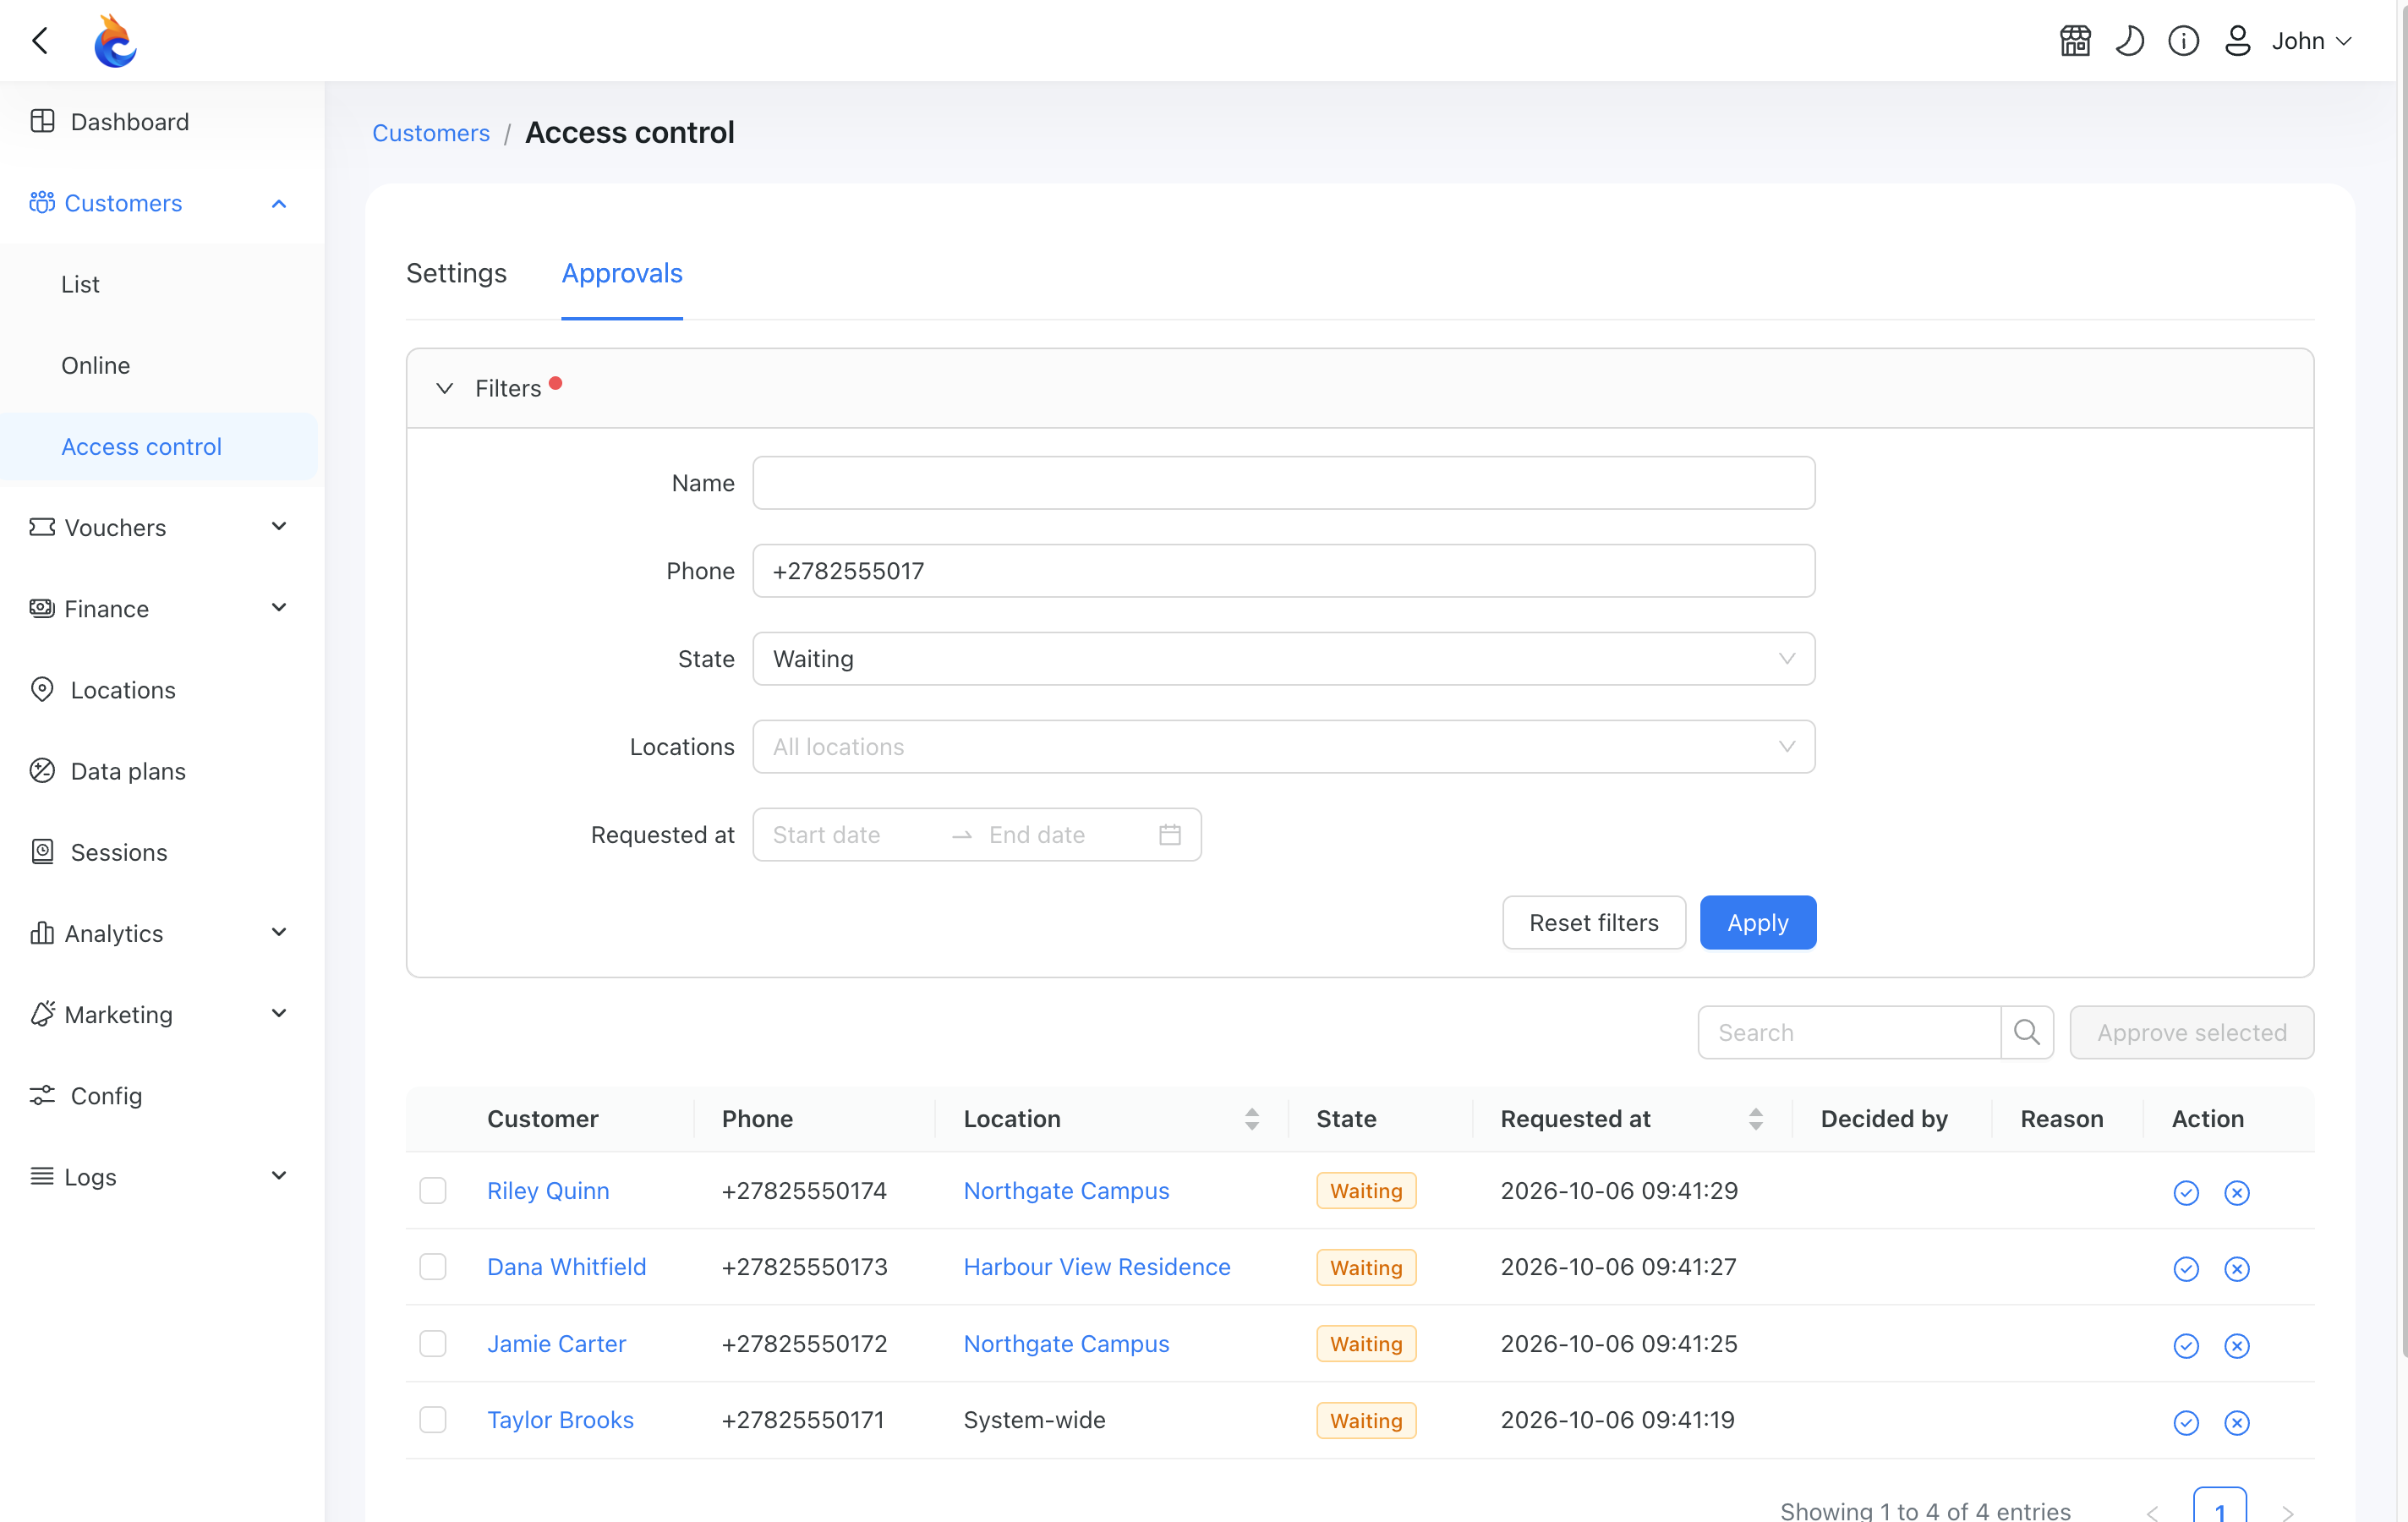Reject Dana Whitfield's request with X icon

pyautogui.click(x=2237, y=1268)
